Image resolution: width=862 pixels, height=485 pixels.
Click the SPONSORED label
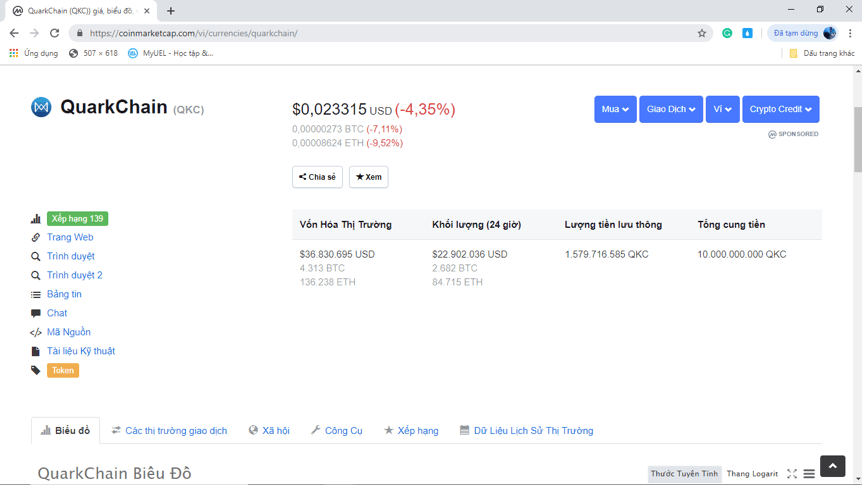(x=793, y=134)
